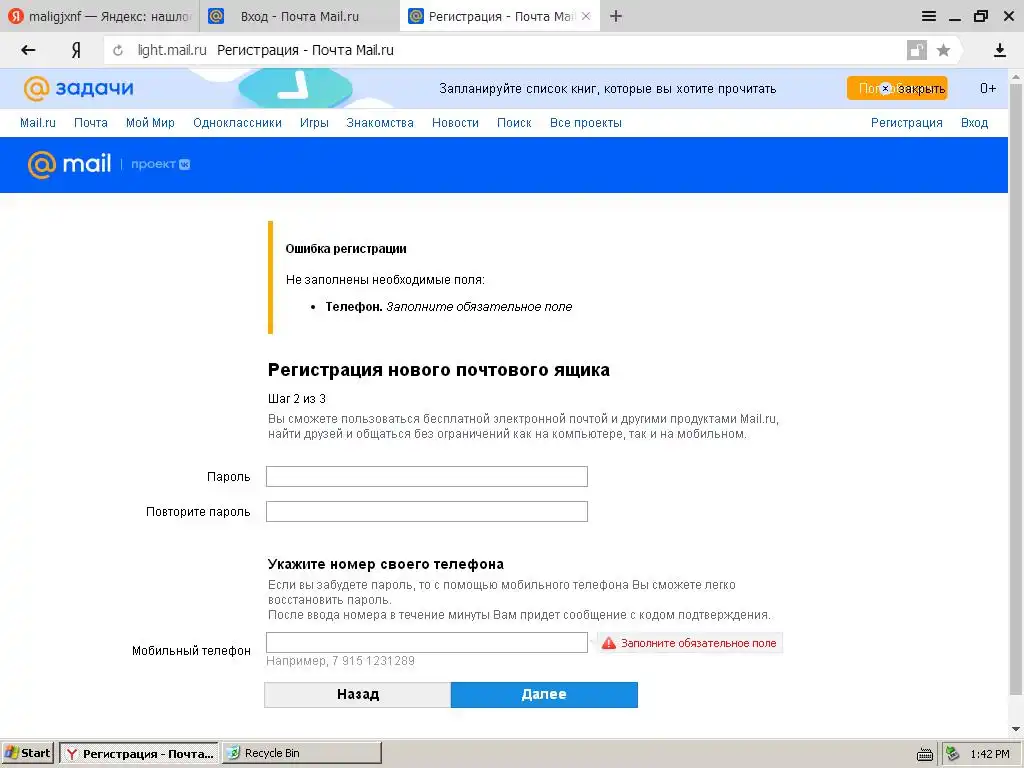Click the Шаг 2 из 3 text
1024x768 pixels.
(x=296, y=398)
